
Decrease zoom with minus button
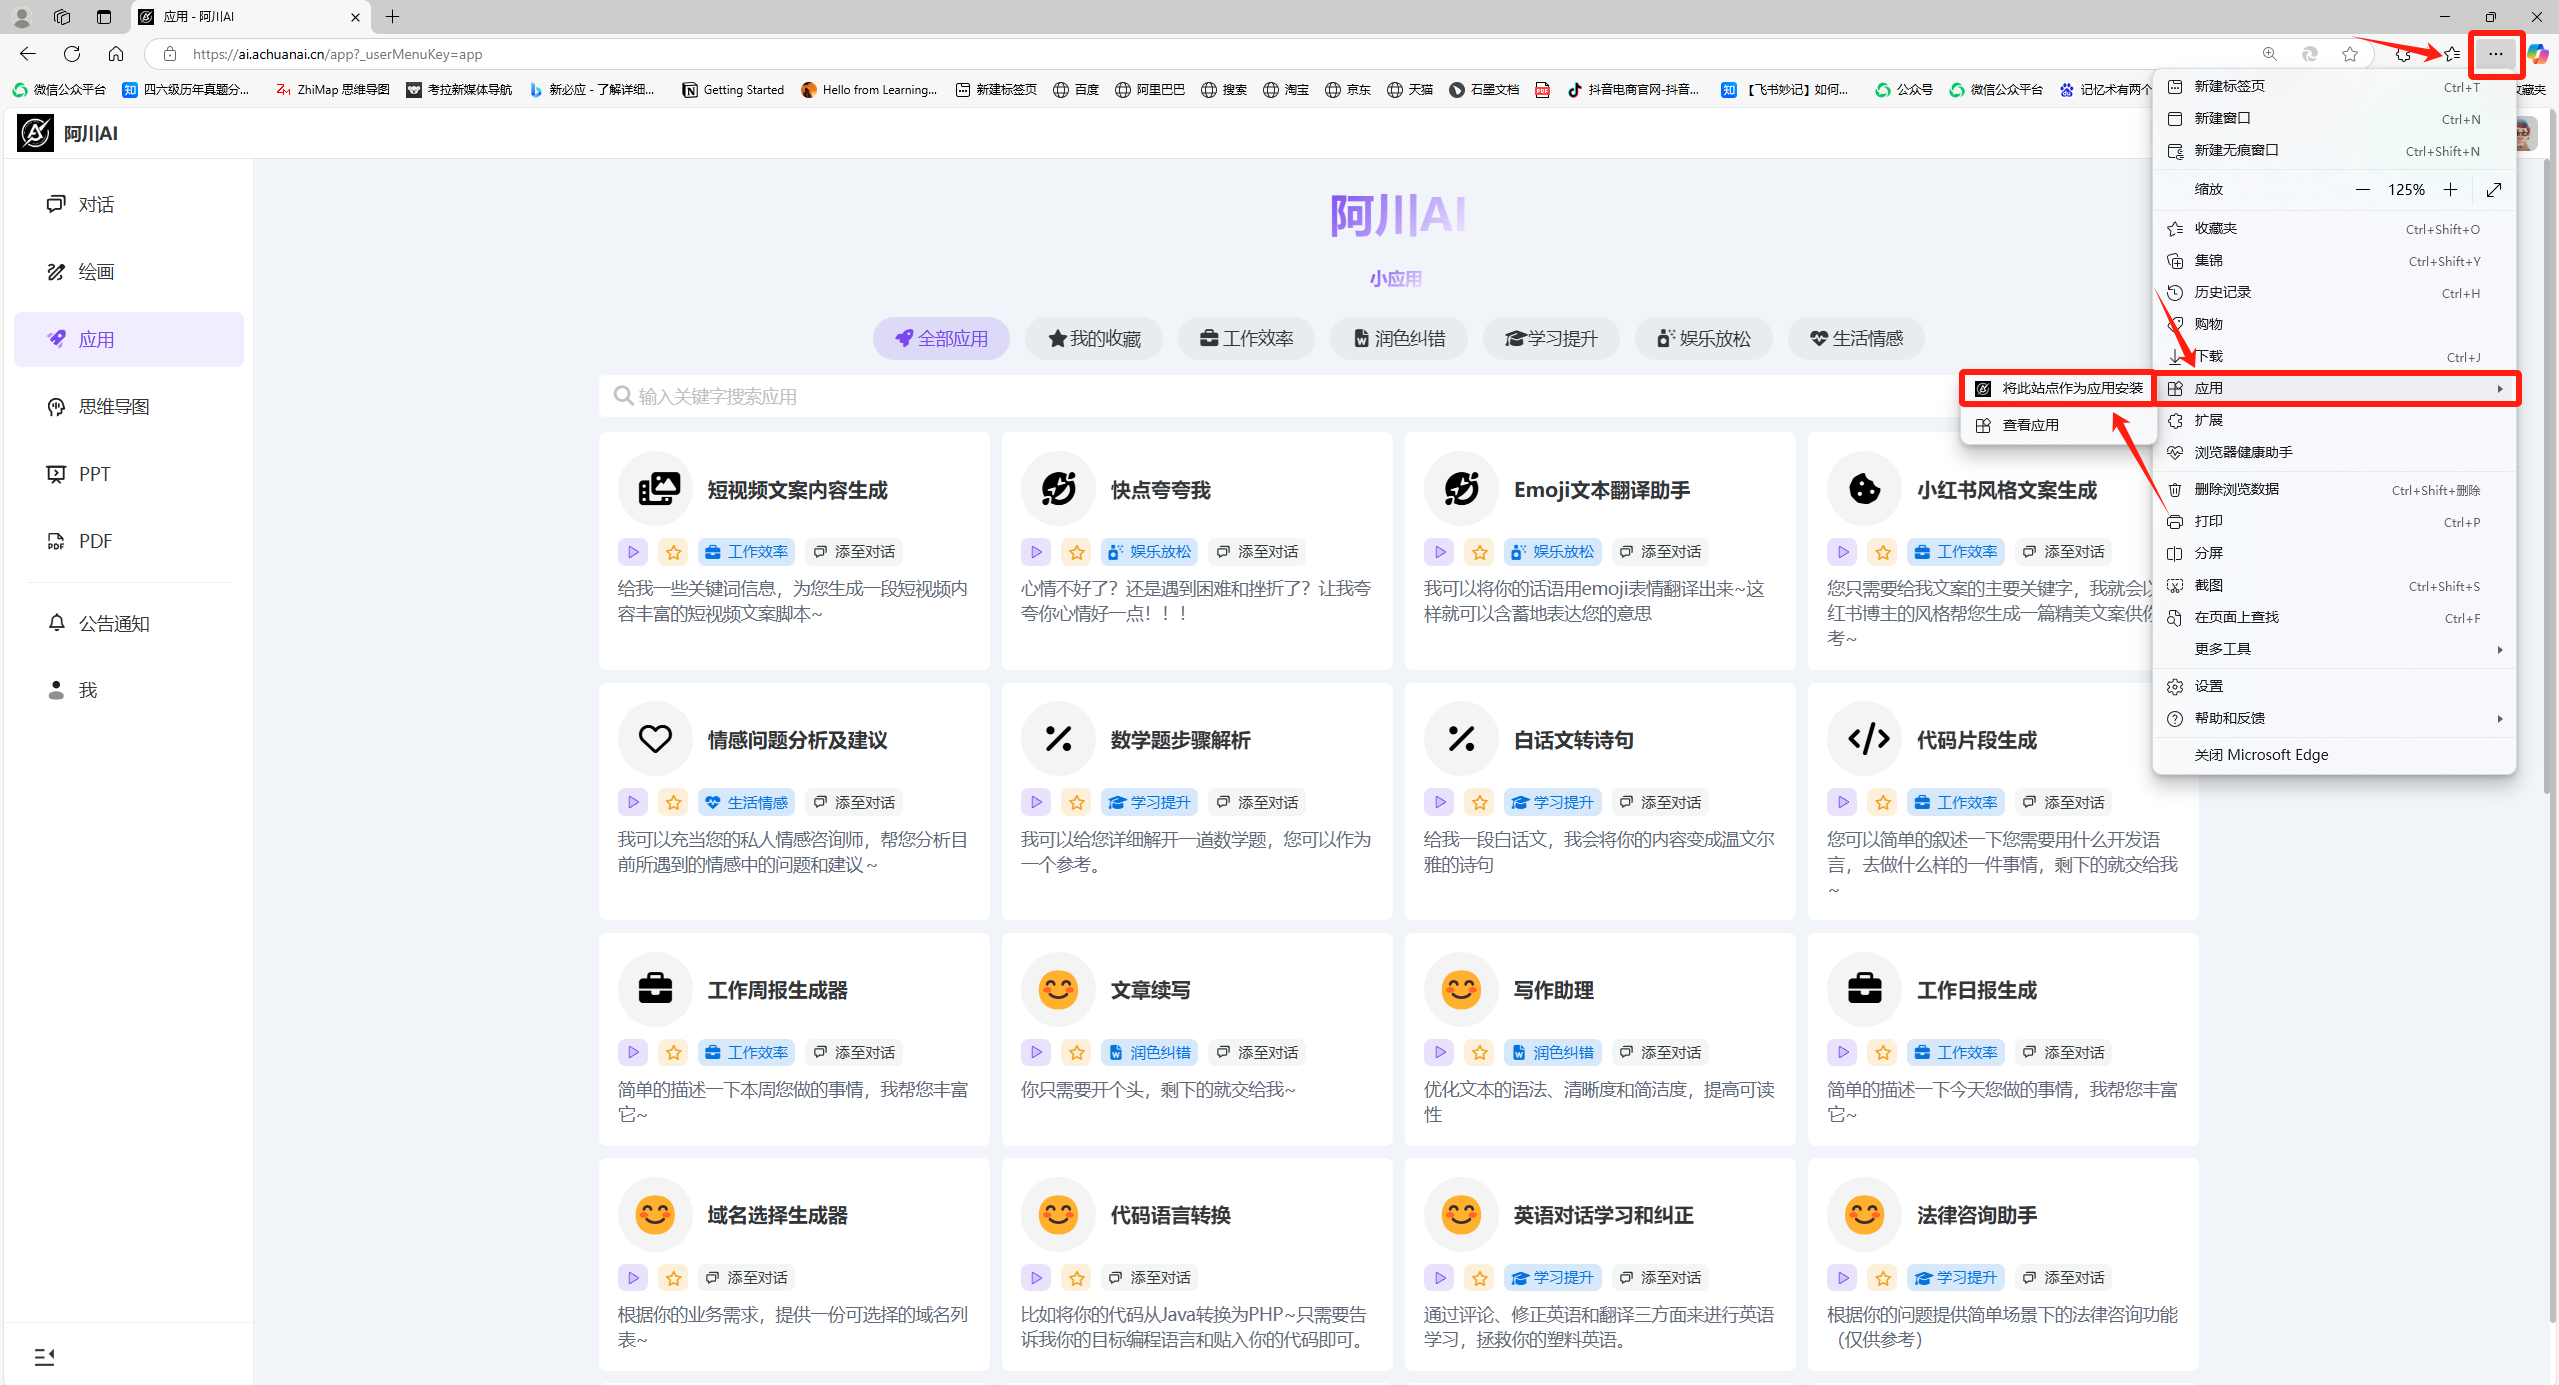coord(2363,190)
